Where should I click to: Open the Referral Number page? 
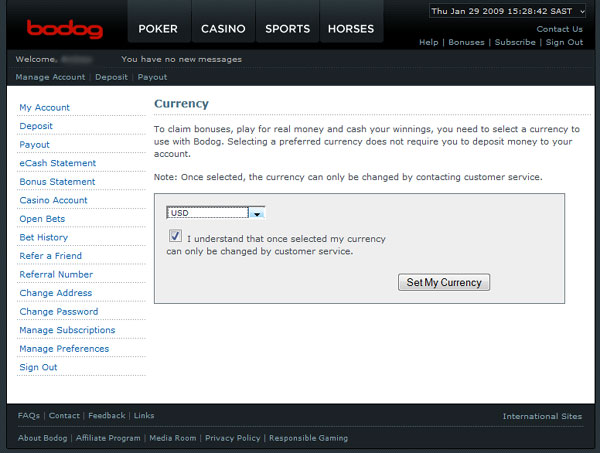click(x=56, y=274)
